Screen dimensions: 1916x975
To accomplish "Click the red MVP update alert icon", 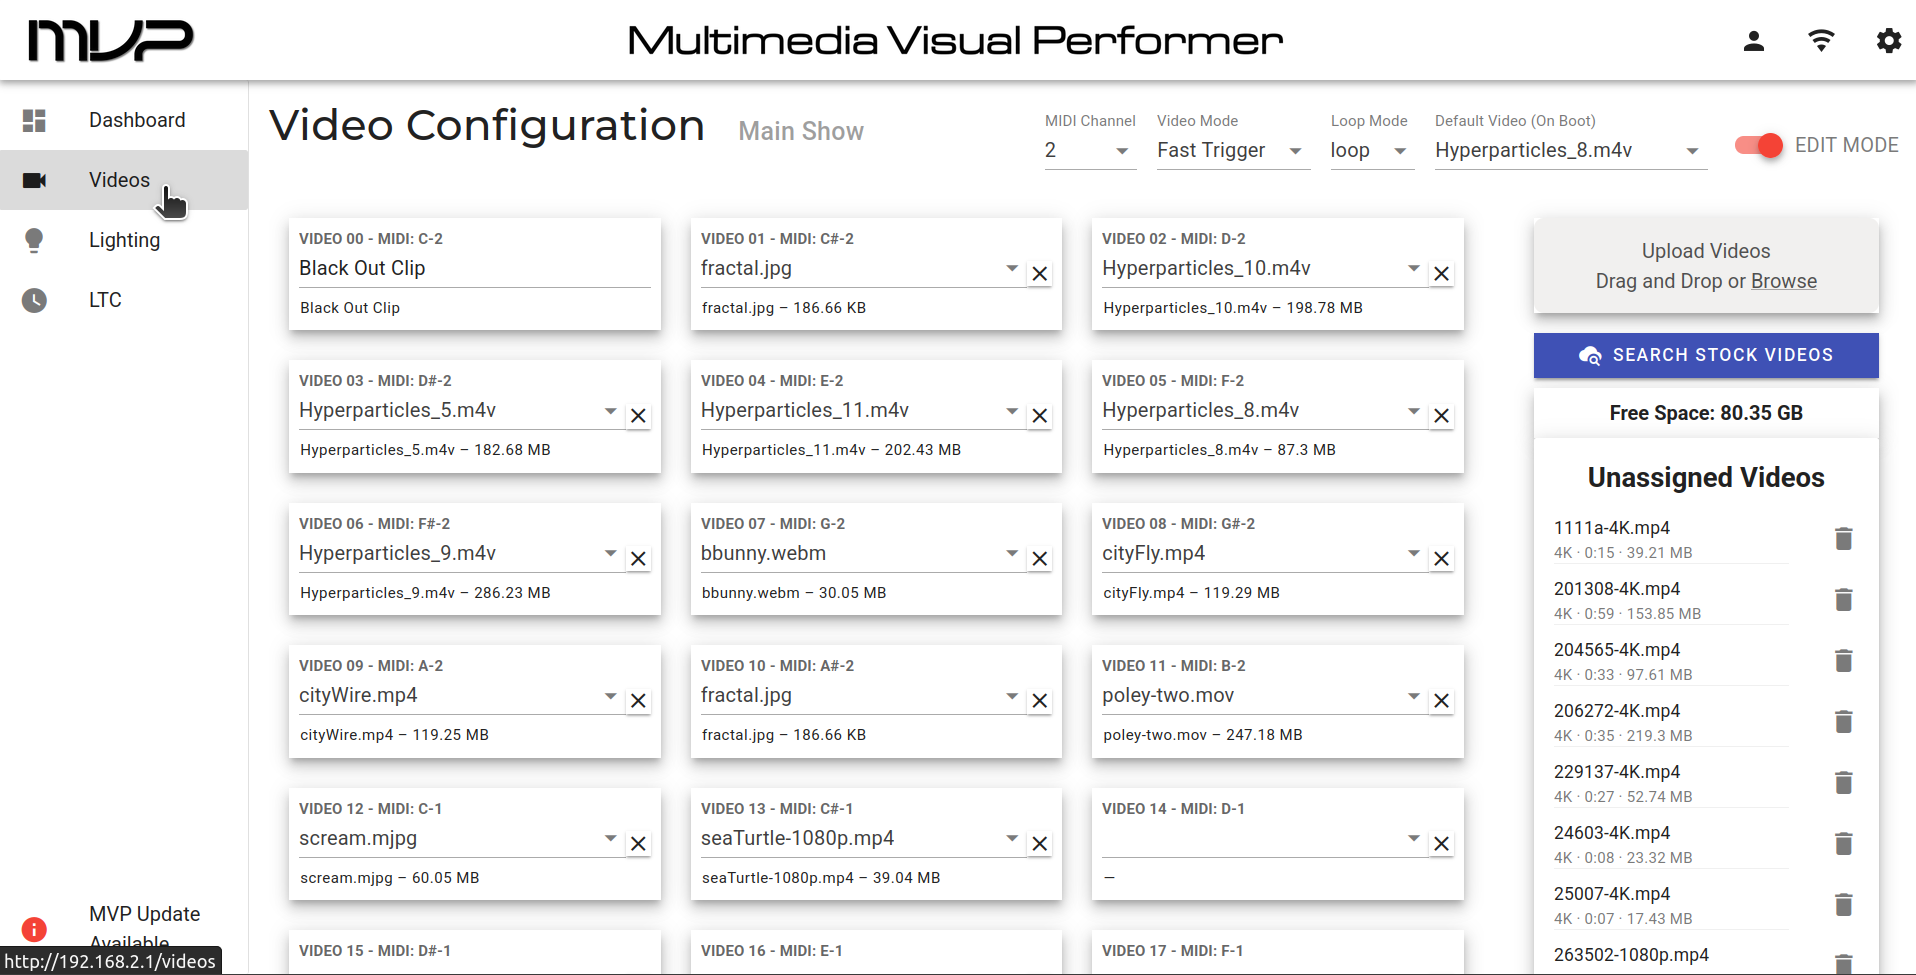I will (34, 929).
